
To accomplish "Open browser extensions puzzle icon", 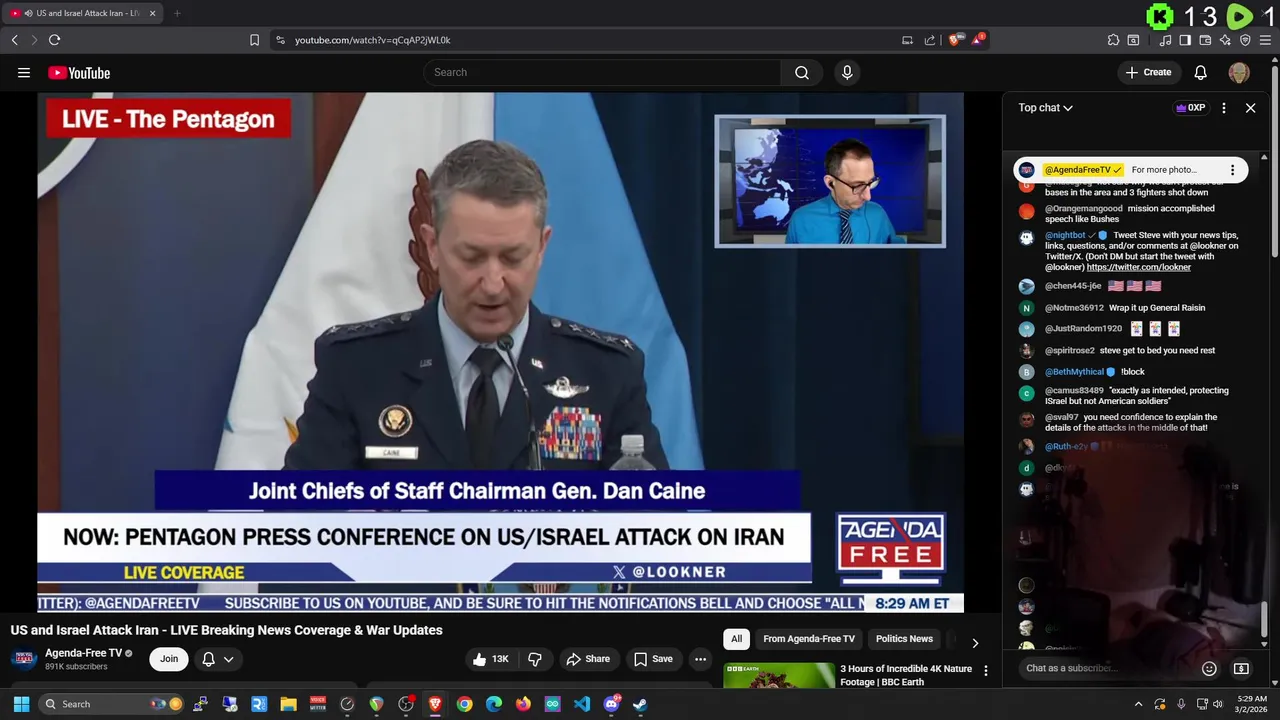I will coord(1113,40).
